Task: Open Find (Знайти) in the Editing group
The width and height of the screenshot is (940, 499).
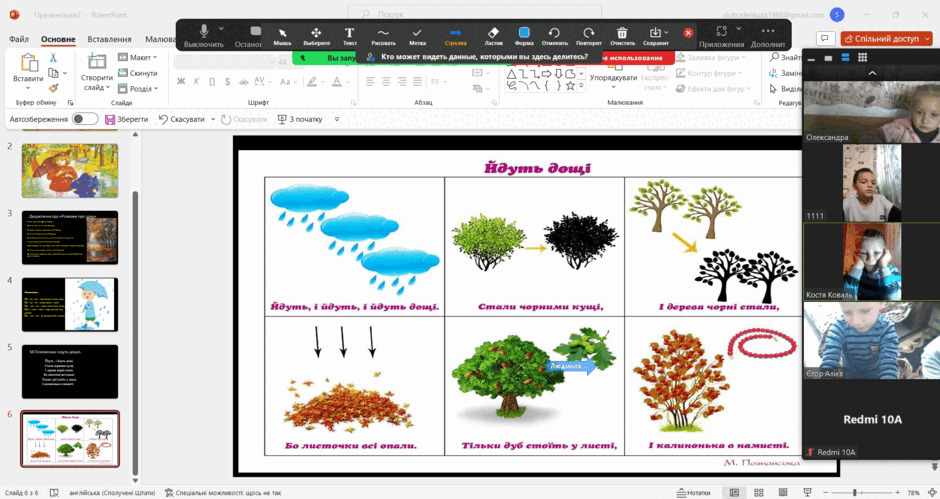Action: 785,58
